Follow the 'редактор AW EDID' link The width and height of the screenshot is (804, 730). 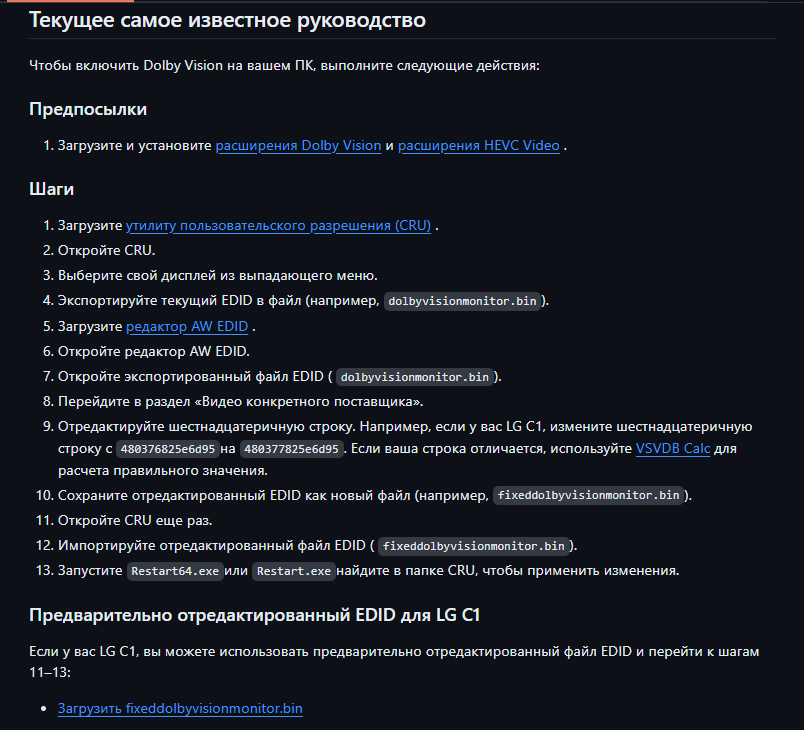point(188,326)
